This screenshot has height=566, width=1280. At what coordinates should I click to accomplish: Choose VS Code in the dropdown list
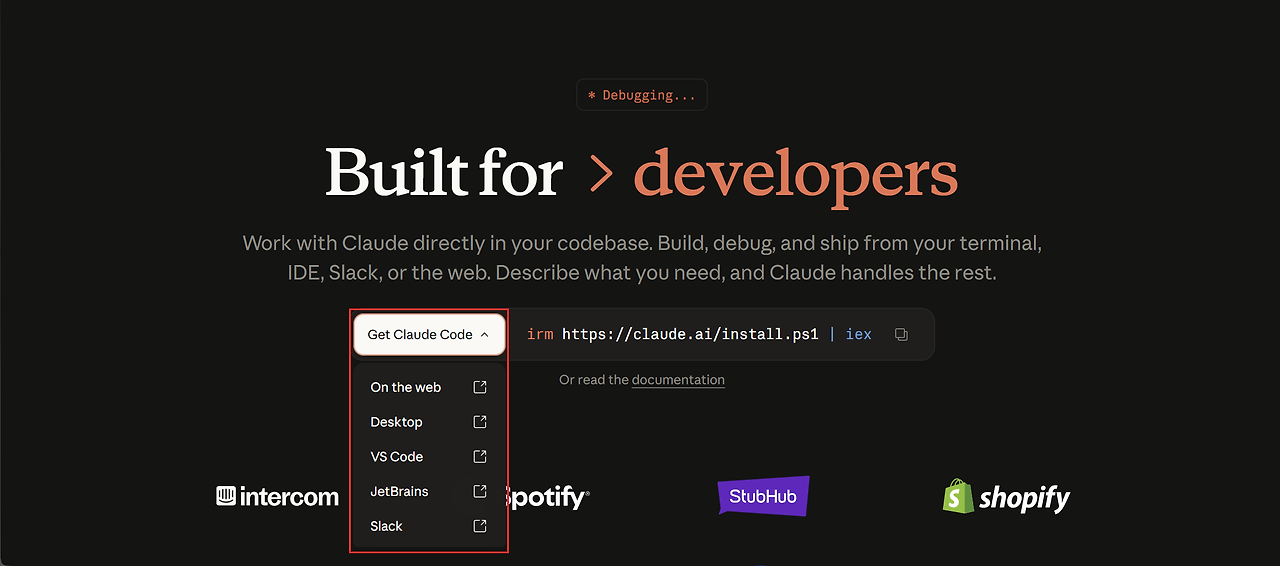(429, 456)
